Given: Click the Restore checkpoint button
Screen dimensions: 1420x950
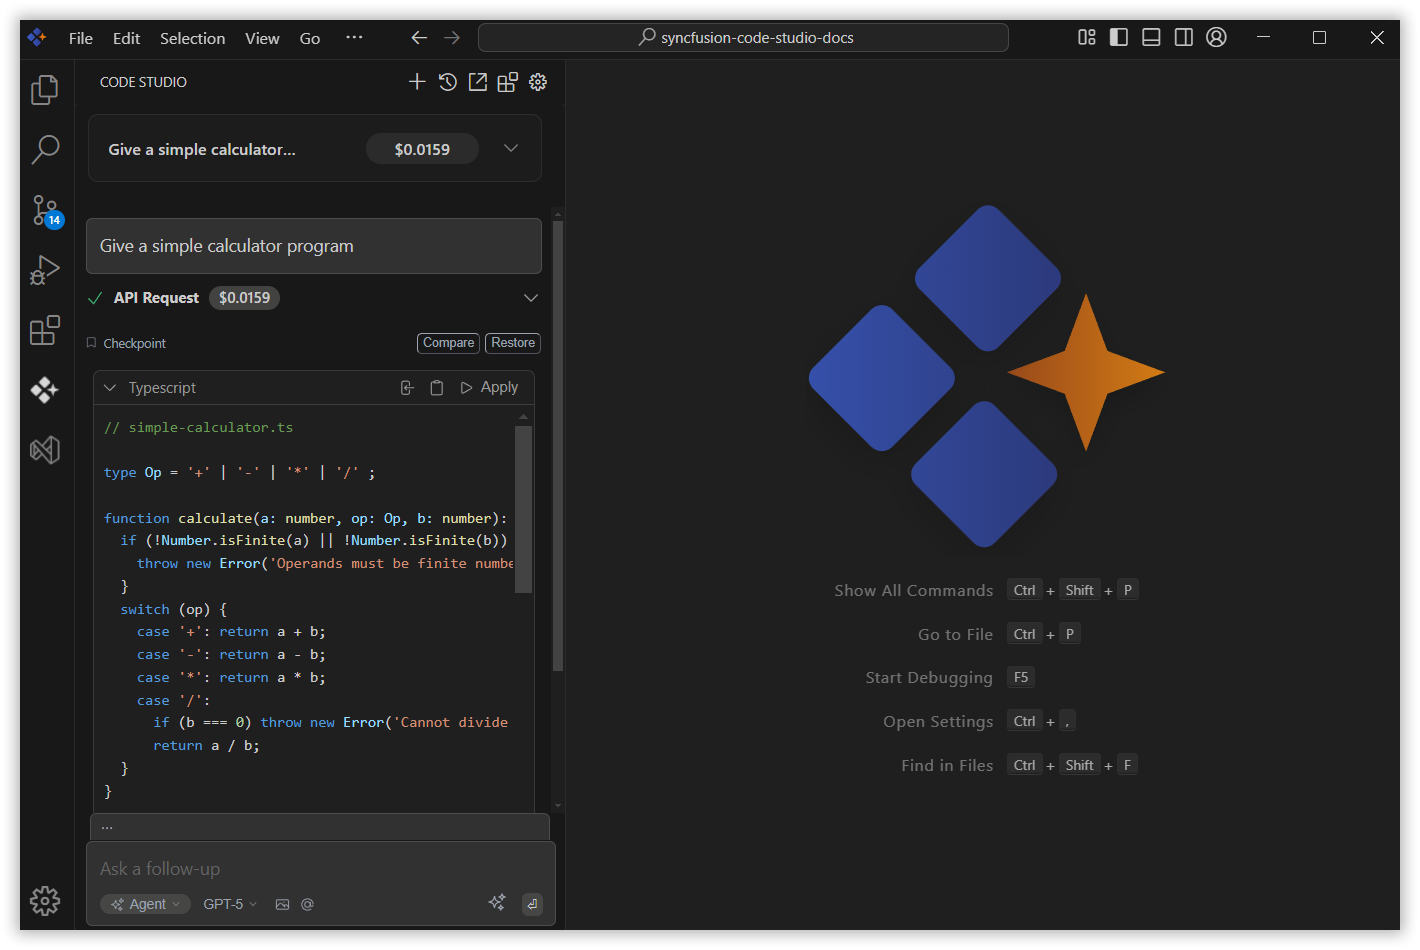Looking at the screenshot, I should (513, 343).
